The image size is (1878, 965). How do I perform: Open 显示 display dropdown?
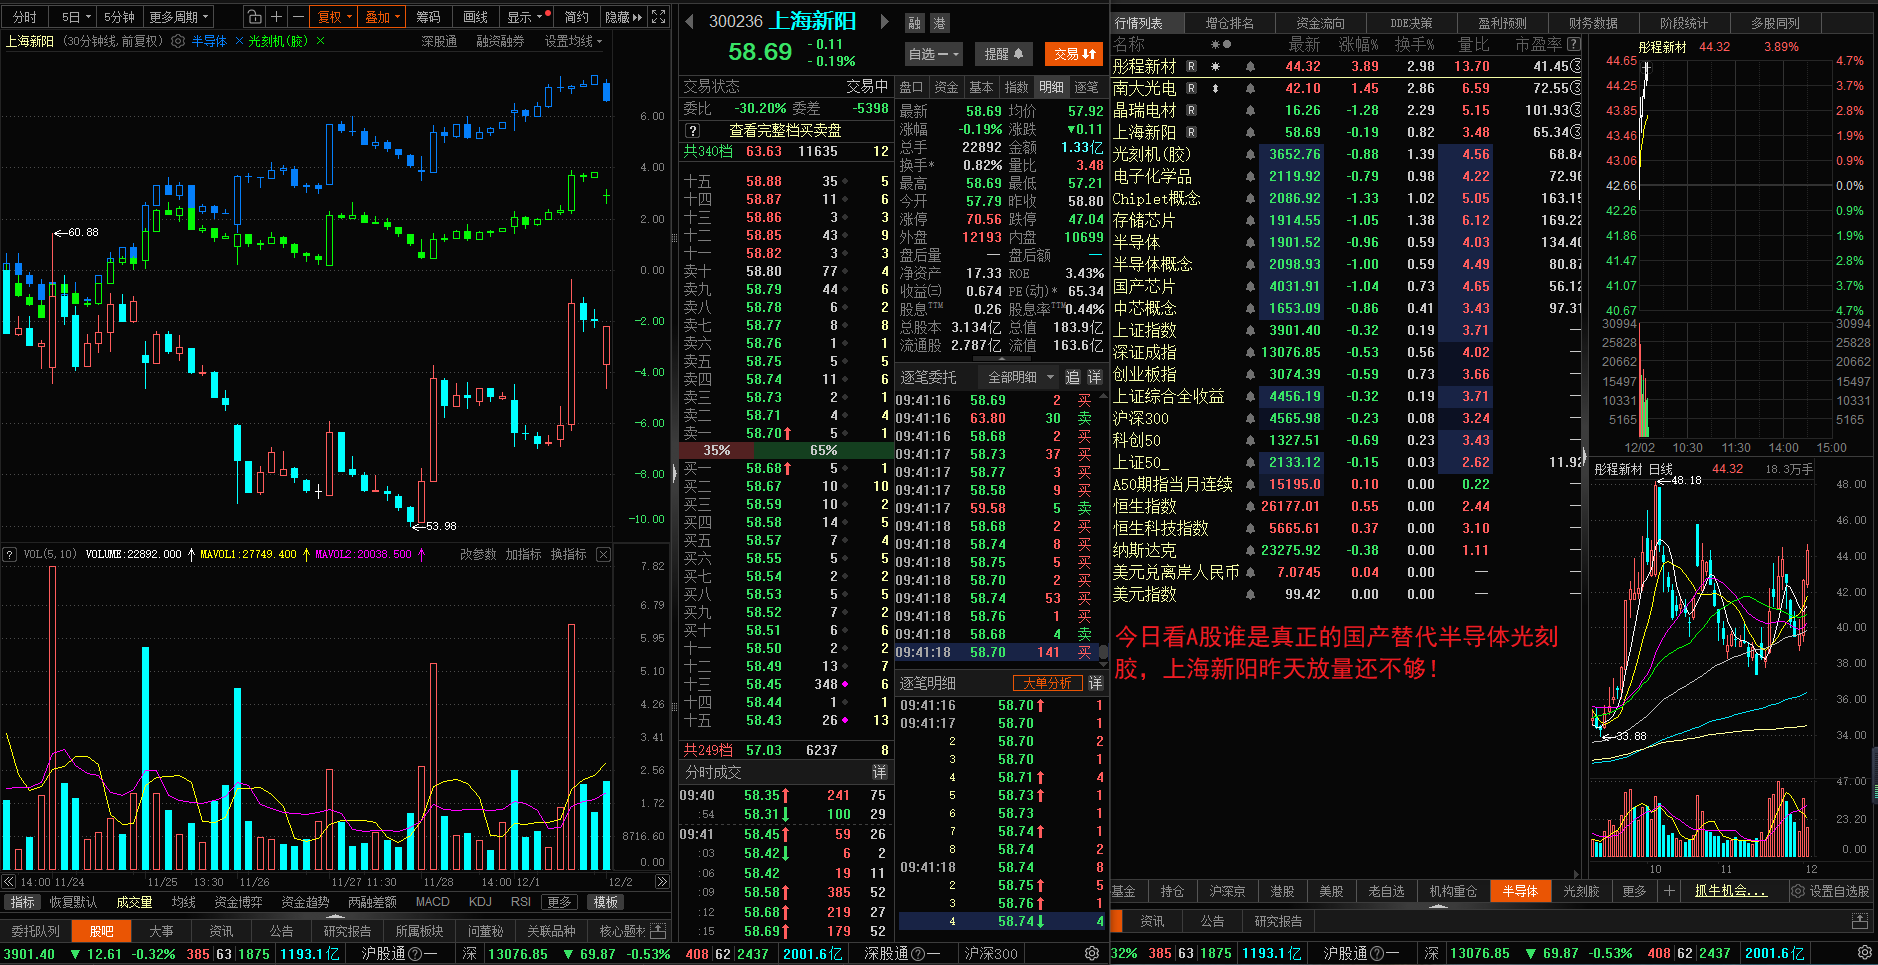(524, 17)
